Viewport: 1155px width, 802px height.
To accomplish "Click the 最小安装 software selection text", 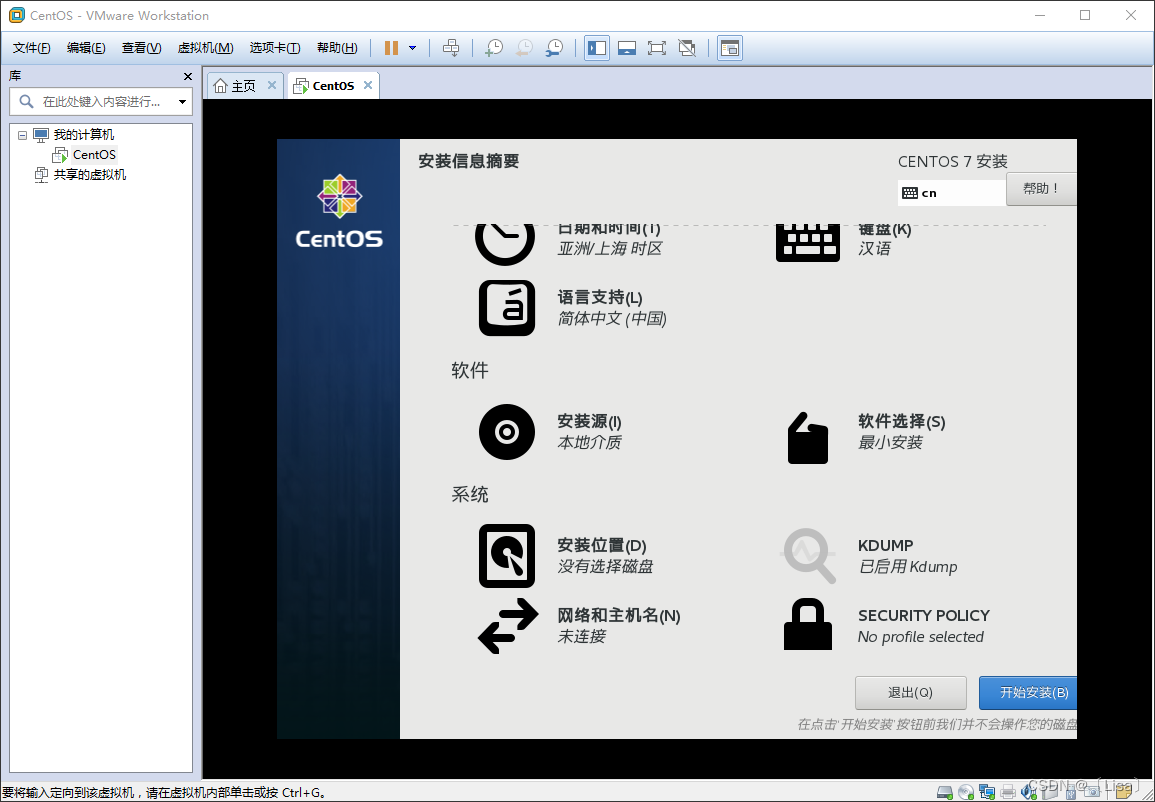I will (890, 443).
